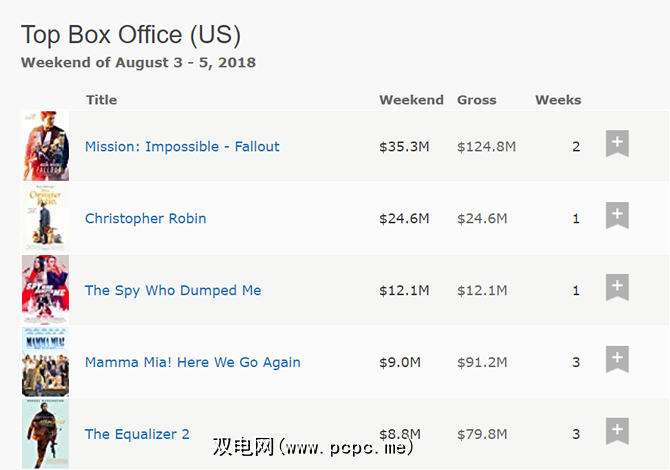Click the Mamma Mia! poster thumbnail
This screenshot has width=670, height=470.
pos(45,362)
